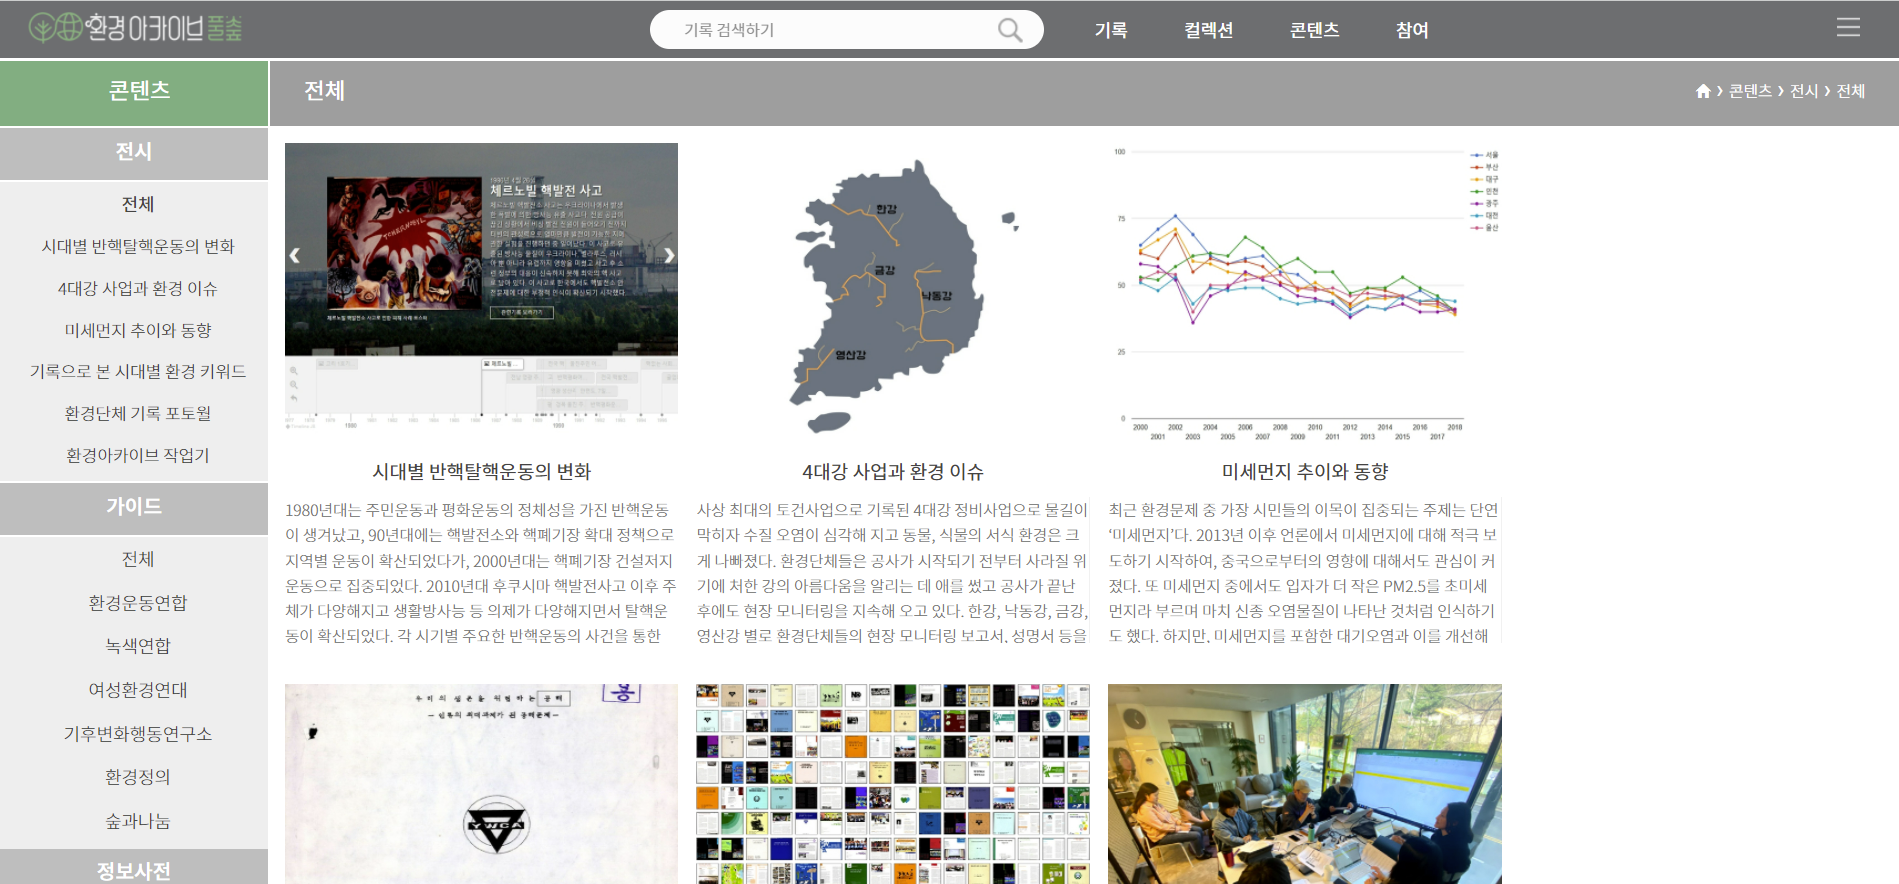Viewport: 1899px width, 884px height.
Task: Click 전시 in the breadcrumb path
Action: tap(1803, 91)
